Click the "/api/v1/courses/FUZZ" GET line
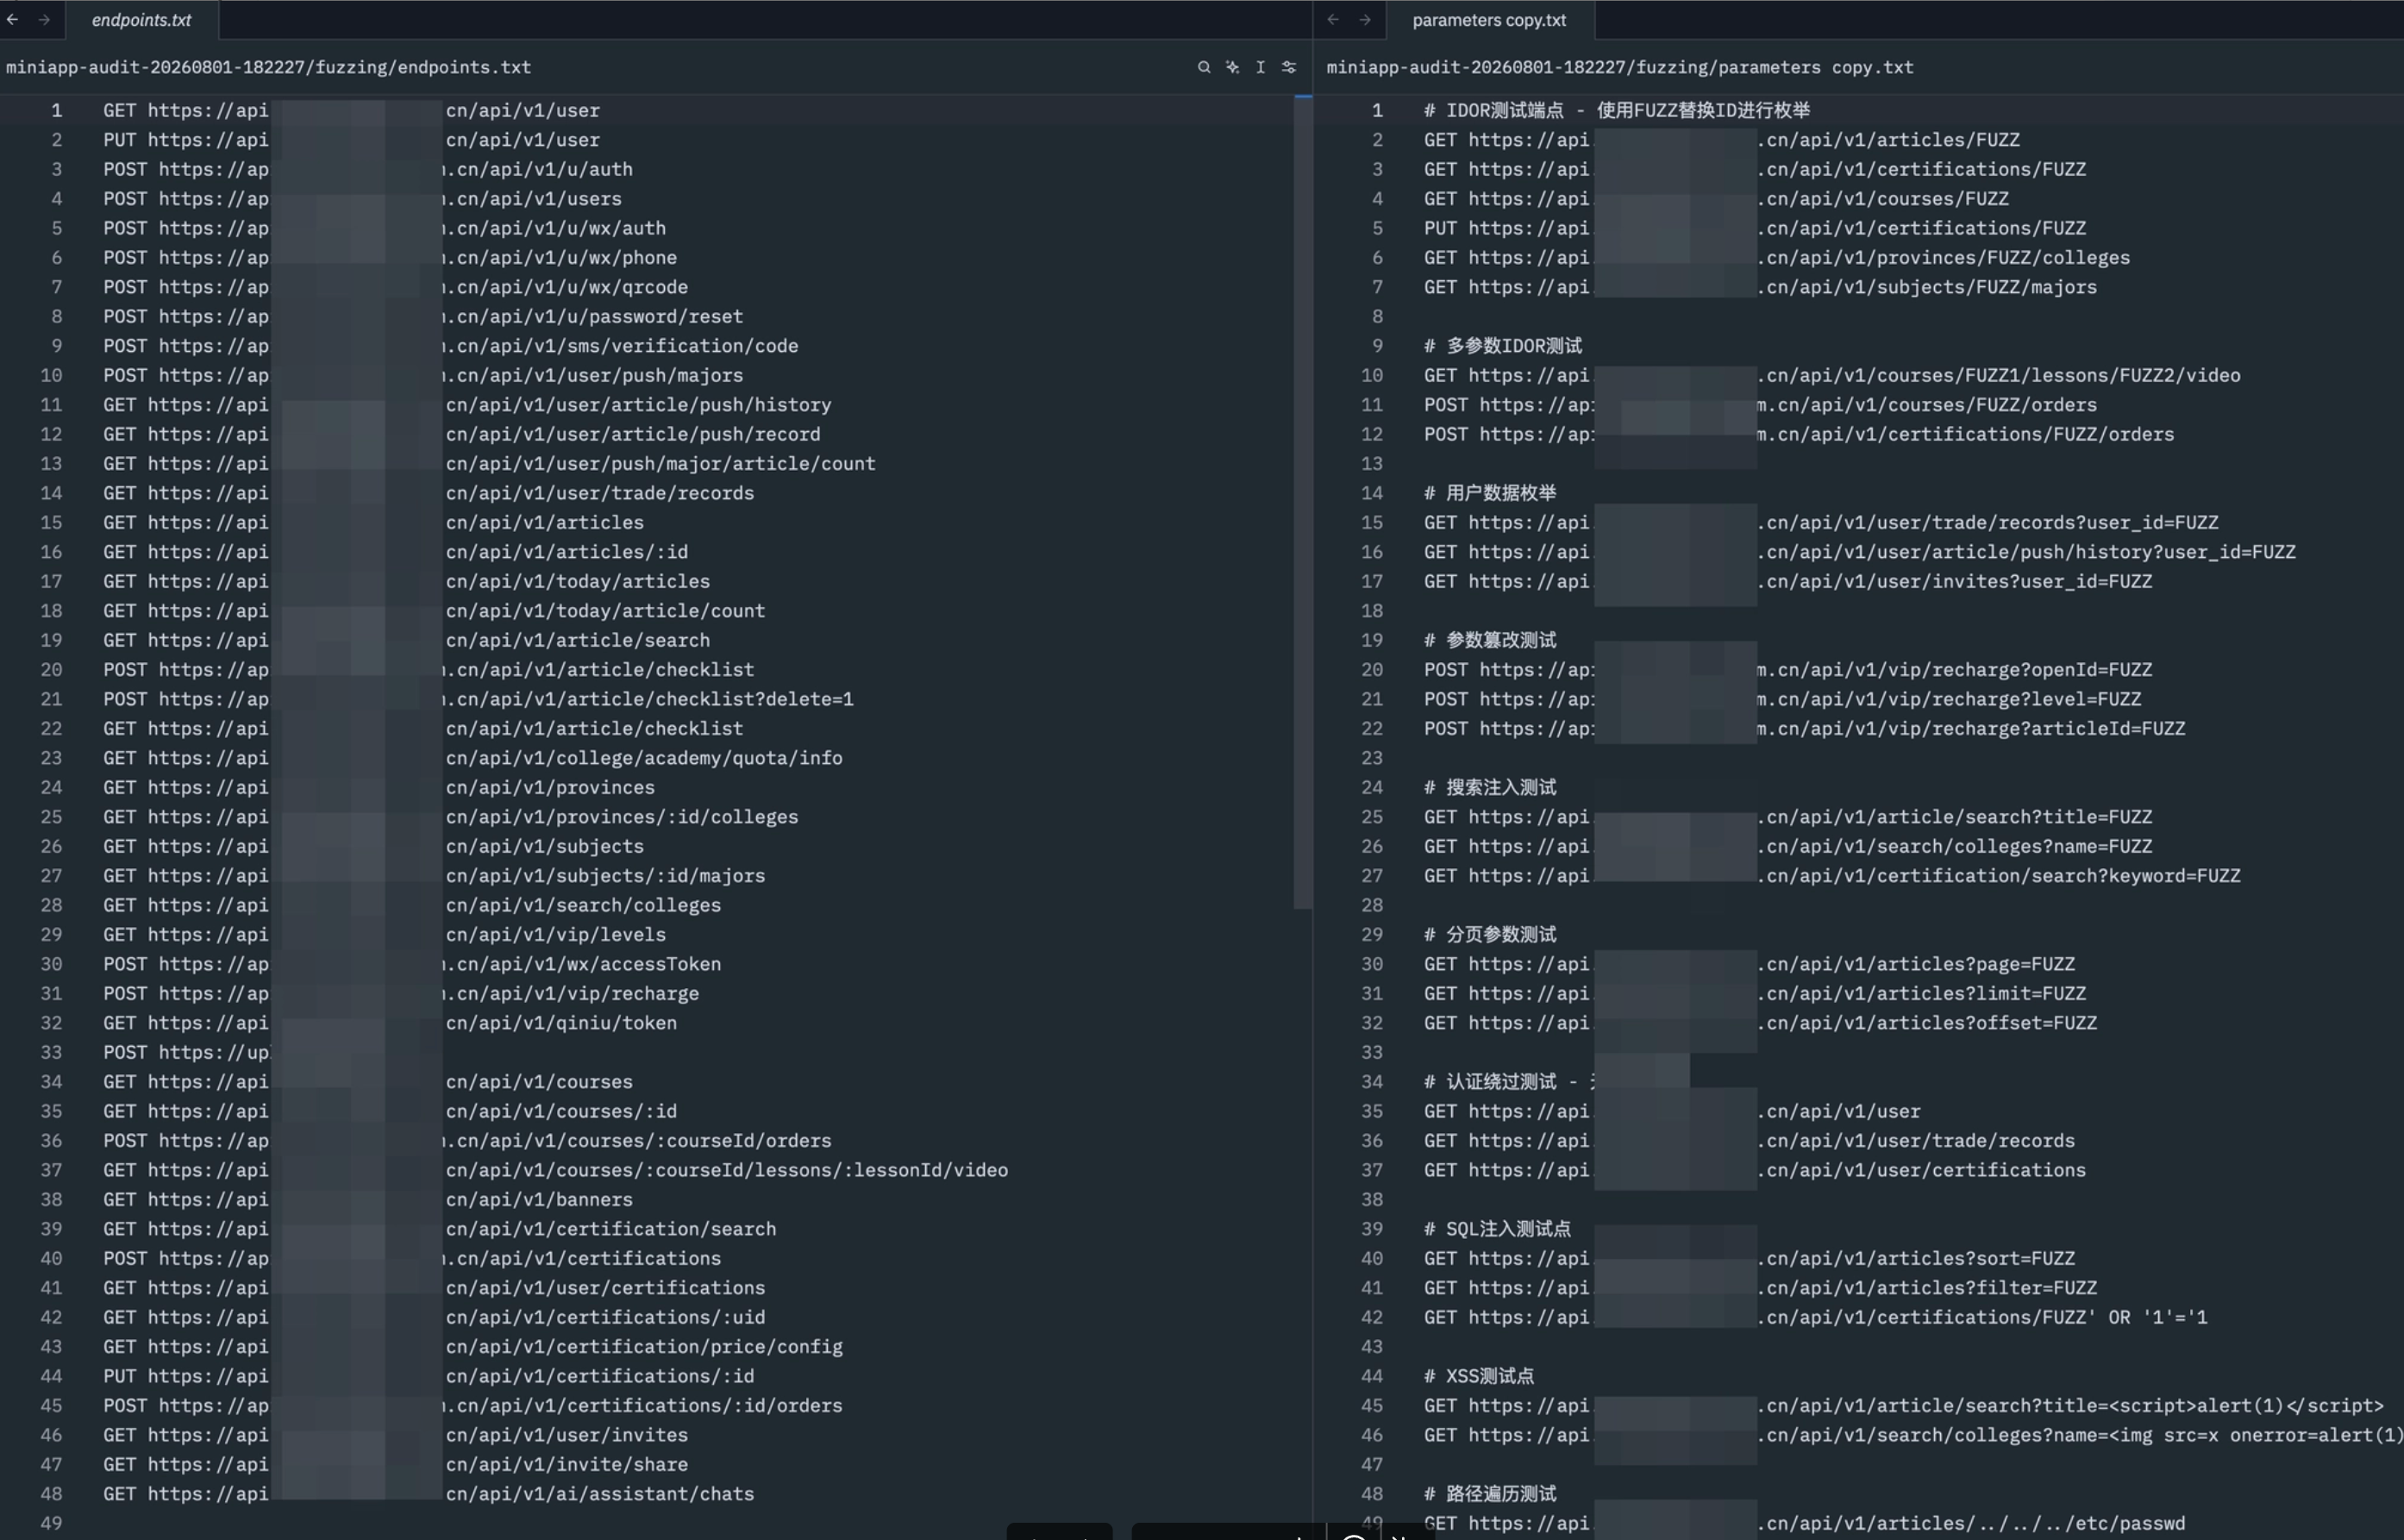The height and width of the screenshot is (1540, 2404). [x=1716, y=199]
